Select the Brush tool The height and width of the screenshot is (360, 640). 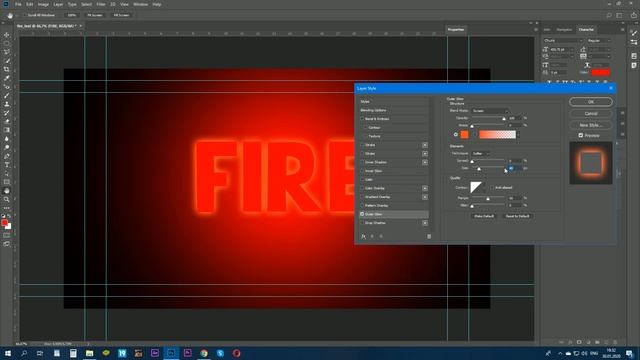pyautogui.click(x=7, y=96)
